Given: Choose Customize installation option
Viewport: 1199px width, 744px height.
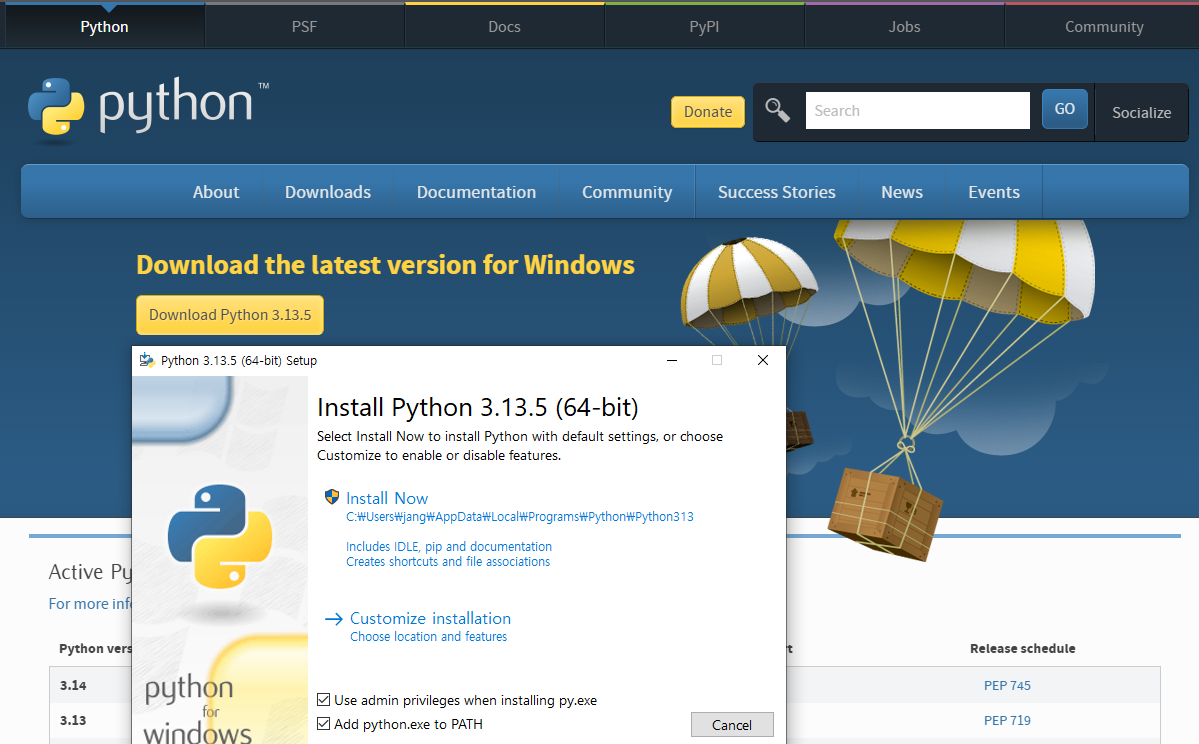Looking at the screenshot, I should pyautogui.click(x=431, y=618).
